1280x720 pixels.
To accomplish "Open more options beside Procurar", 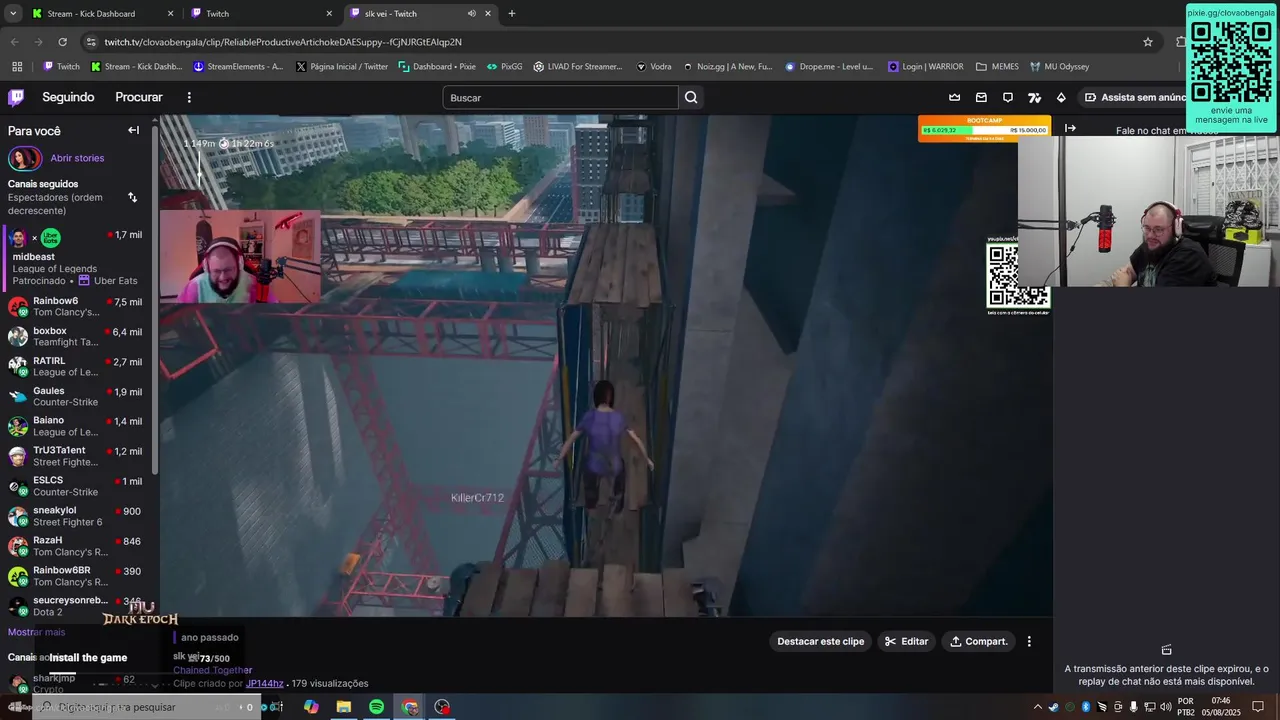I will 189,97.
